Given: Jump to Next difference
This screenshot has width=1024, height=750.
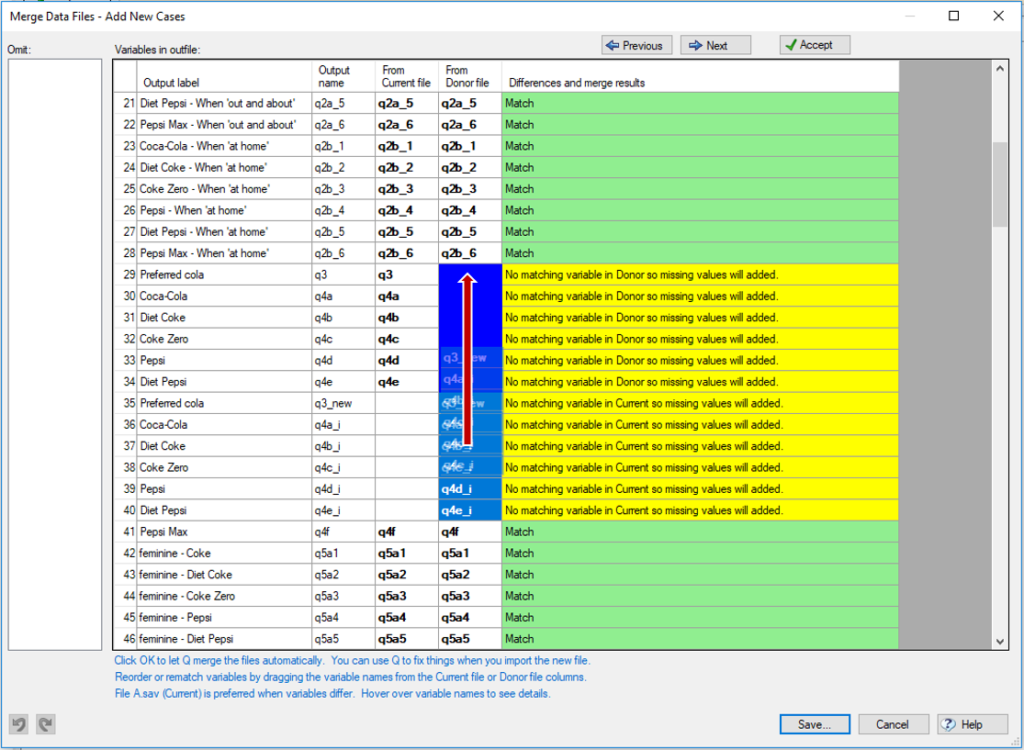Looking at the screenshot, I should coord(717,45).
